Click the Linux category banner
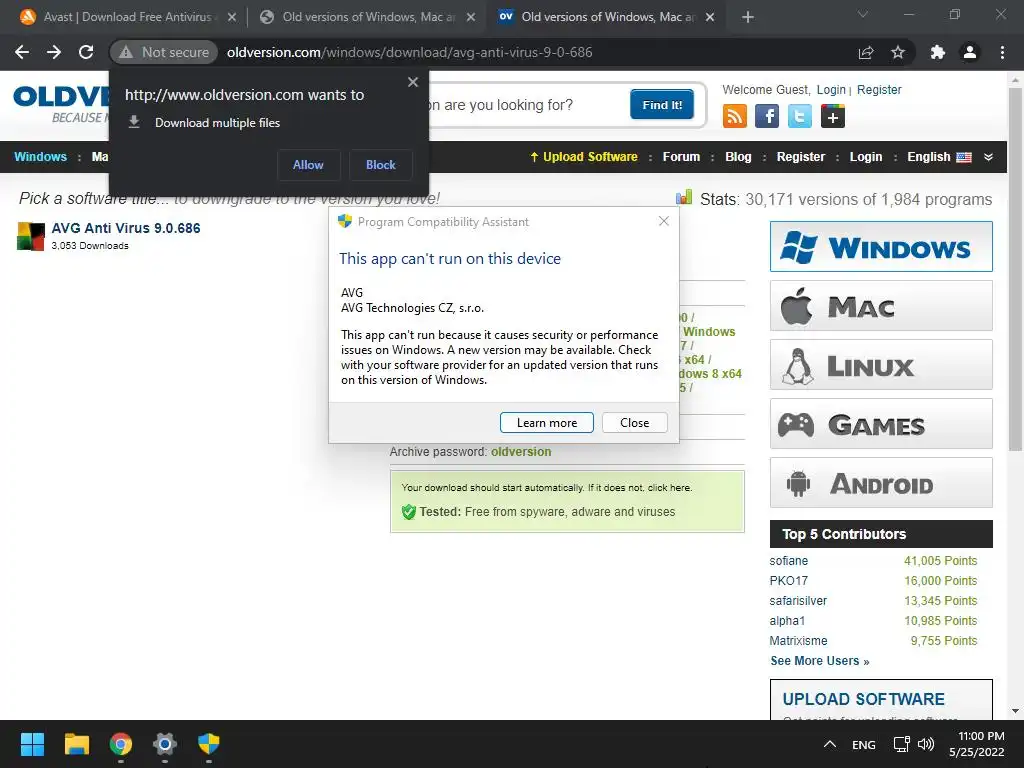Image resolution: width=1024 pixels, height=768 pixels. click(881, 364)
